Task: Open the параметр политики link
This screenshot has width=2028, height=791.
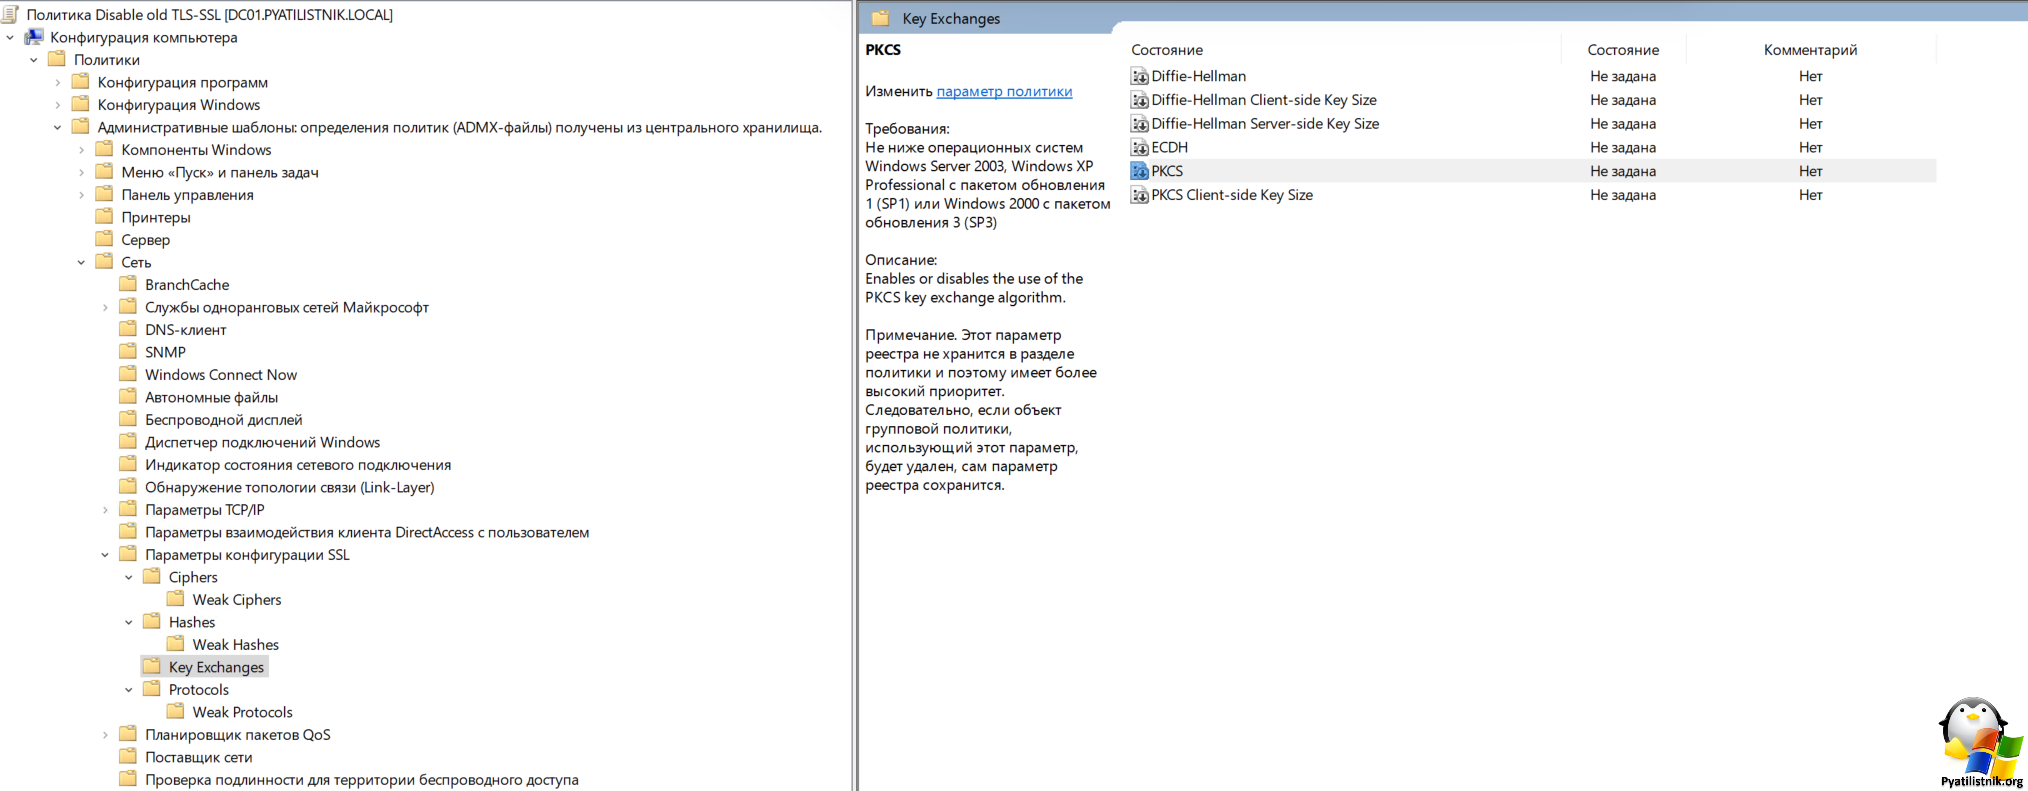Action: tap(1004, 91)
